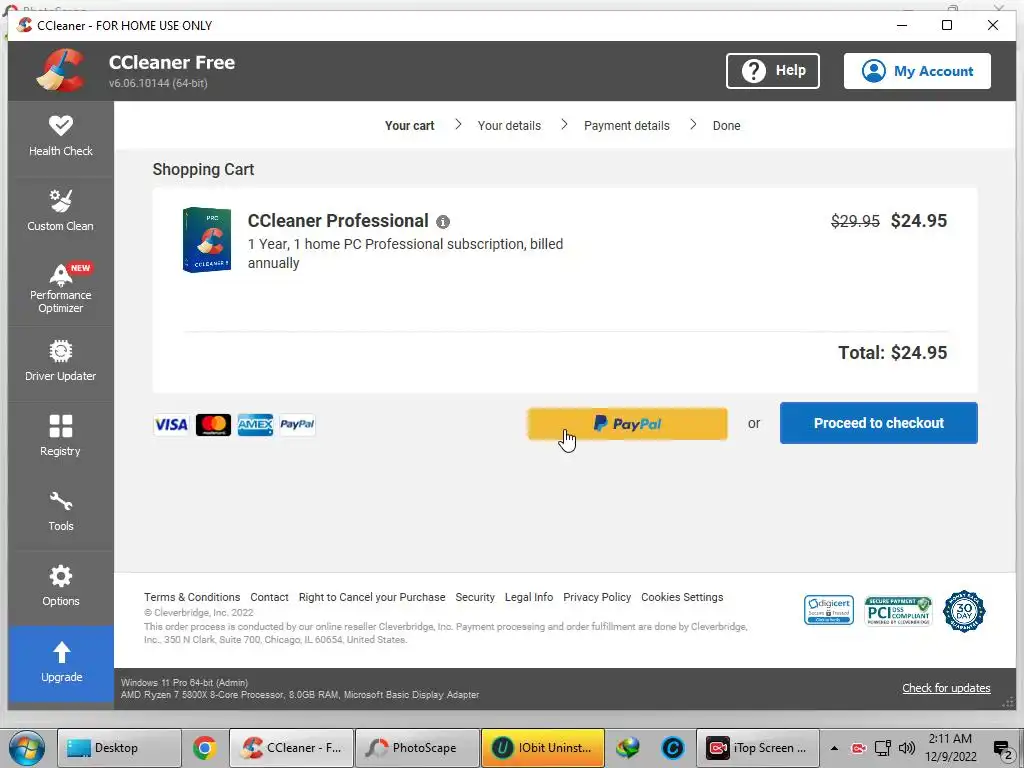Open the Cookies Settings link

tap(682, 597)
